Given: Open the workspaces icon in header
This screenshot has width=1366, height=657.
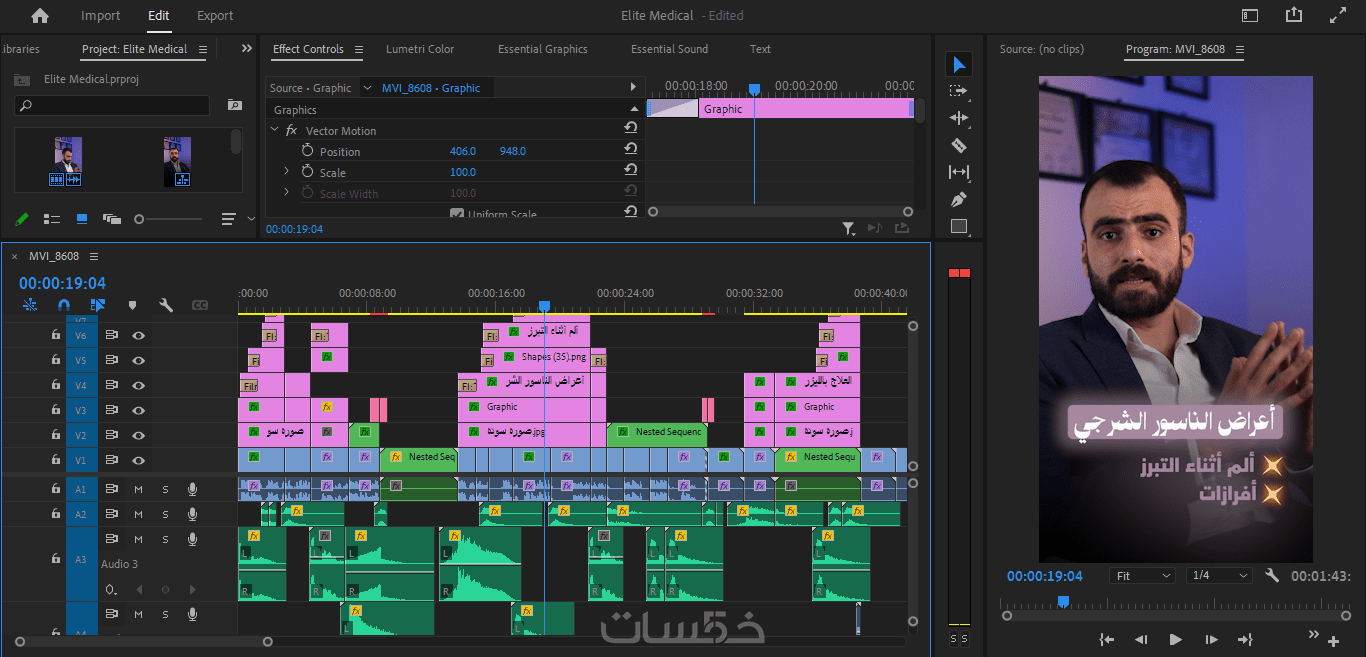Looking at the screenshot, I should [x=1250, y=15].
